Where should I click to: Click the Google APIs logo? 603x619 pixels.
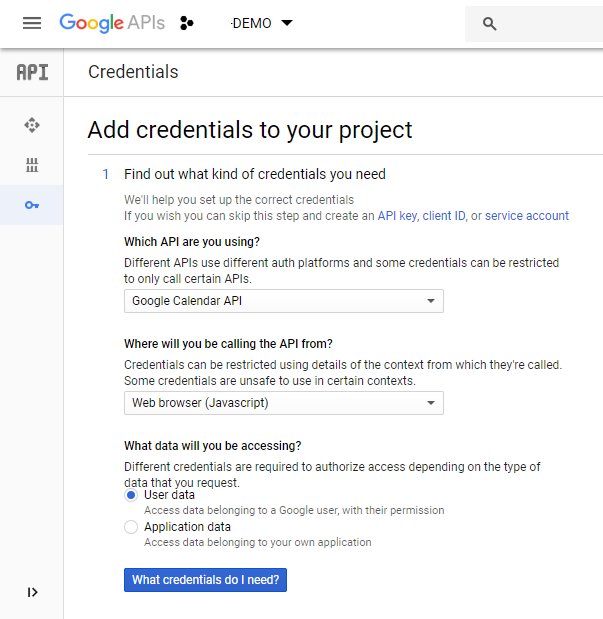[x=112, y=23]
